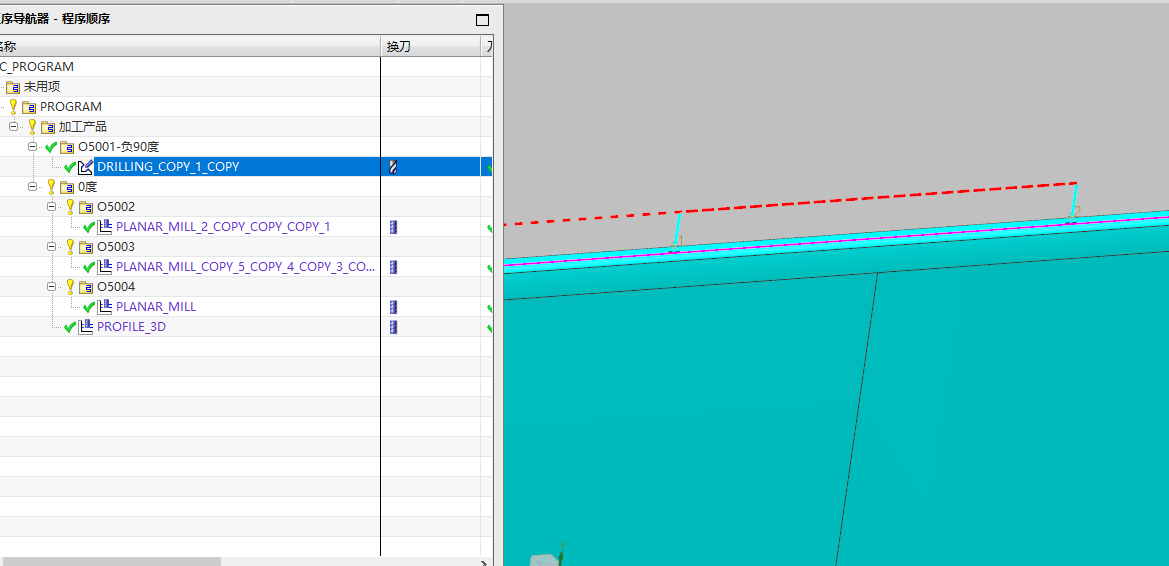This screenshot has height=566, width=1169.
Task: Click the mill tool-change icon in the PLANAR_MILL row
Action: [x=394, y=306]
